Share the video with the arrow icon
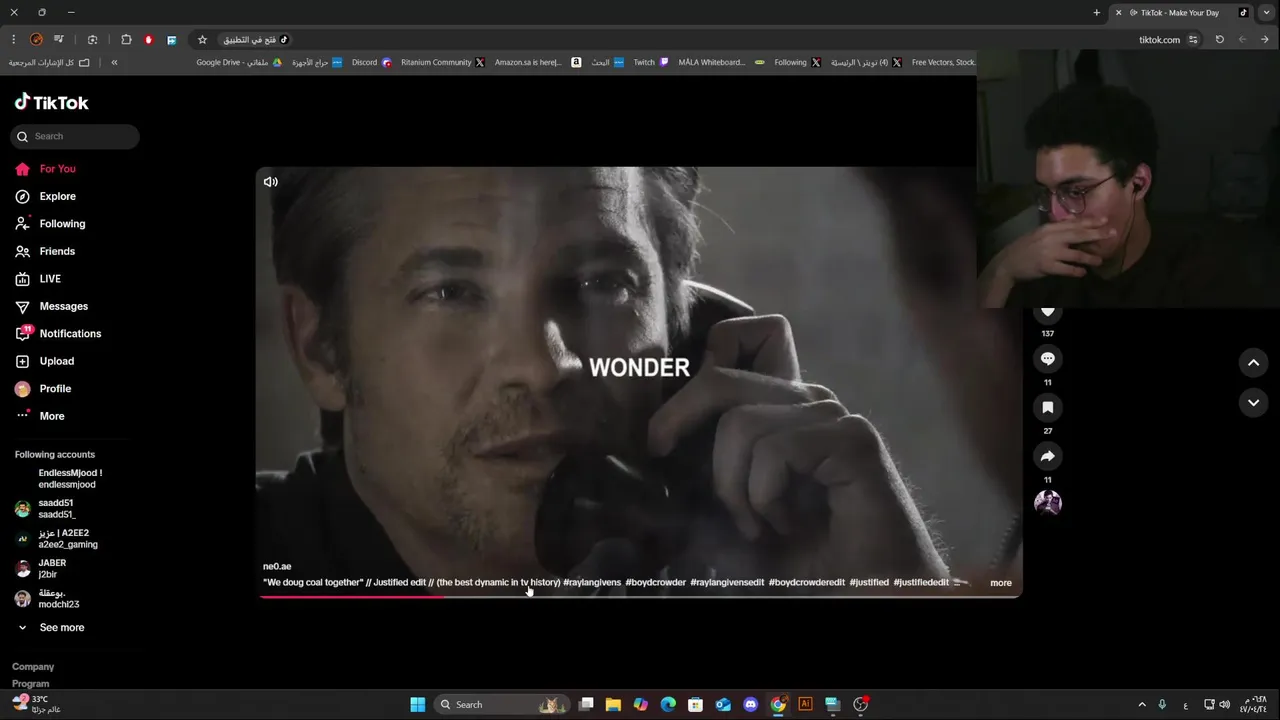 1048,456
